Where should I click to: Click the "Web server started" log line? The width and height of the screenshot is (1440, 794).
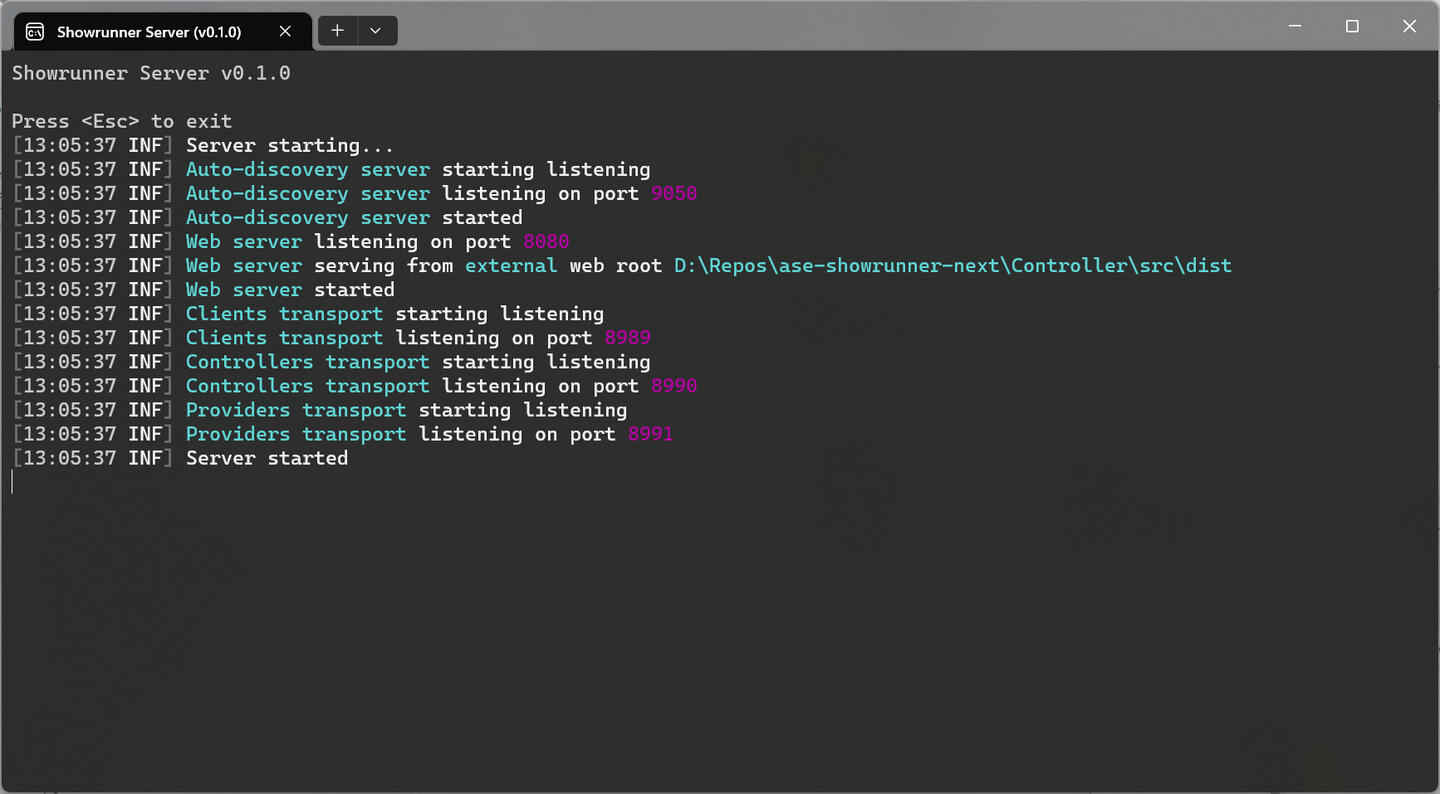tap(290, 290)
